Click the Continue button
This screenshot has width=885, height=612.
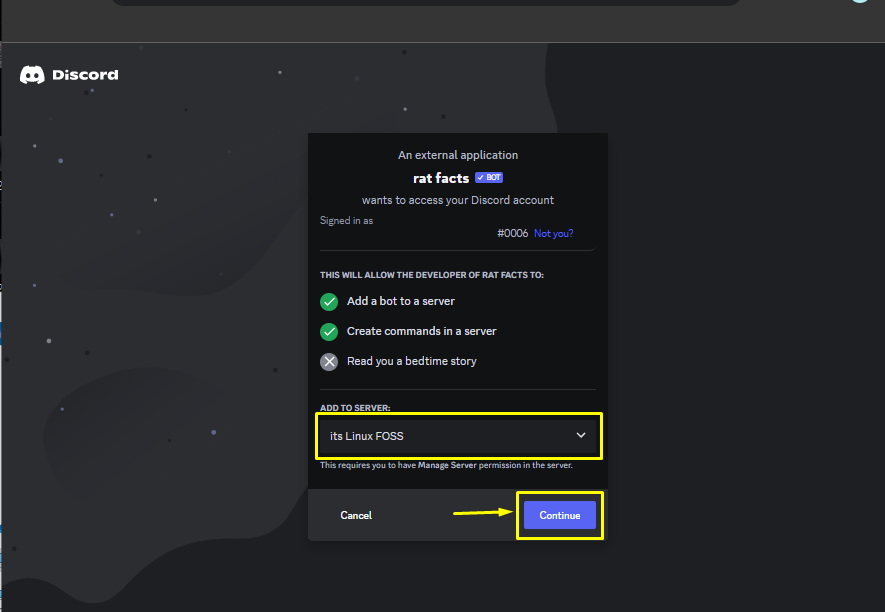point(559,515)
